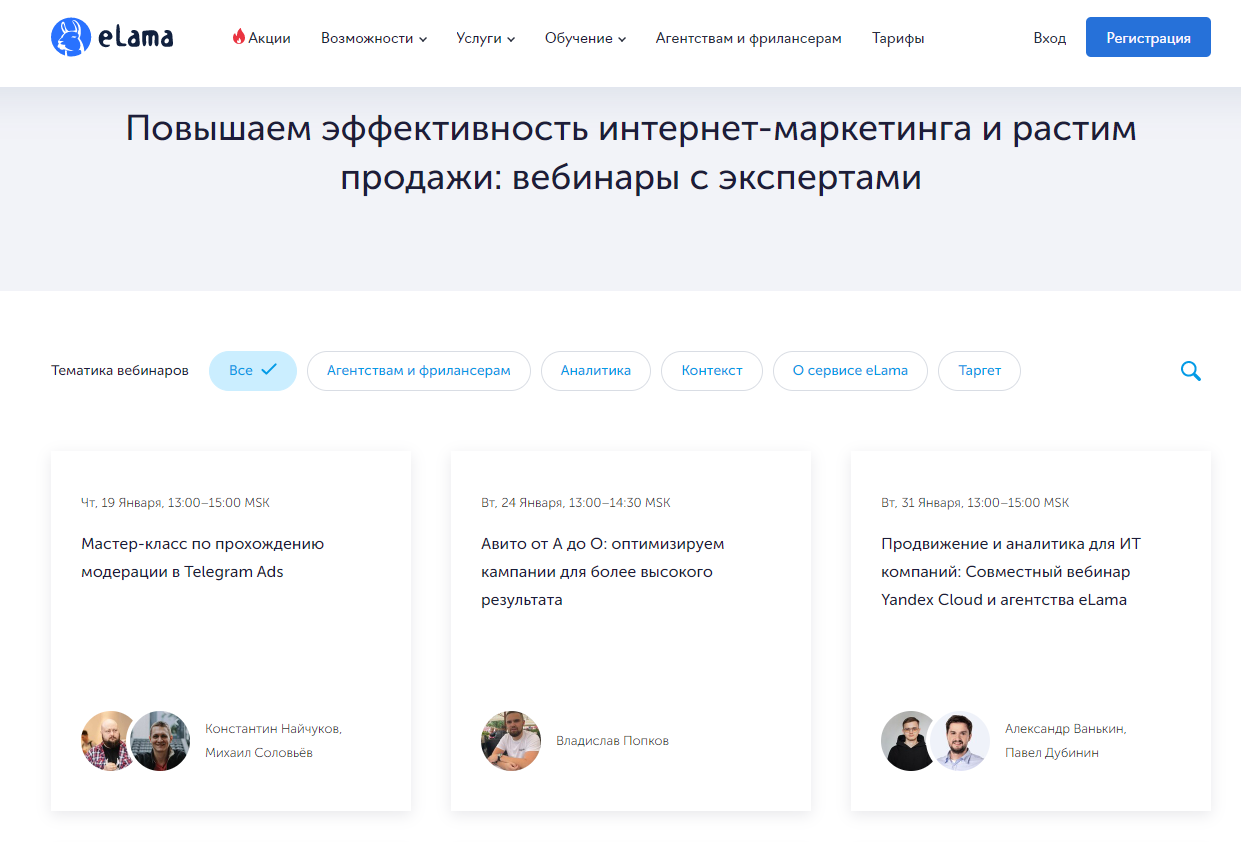
Task: Select the Контекст filter chip
Action: (712, 370)
